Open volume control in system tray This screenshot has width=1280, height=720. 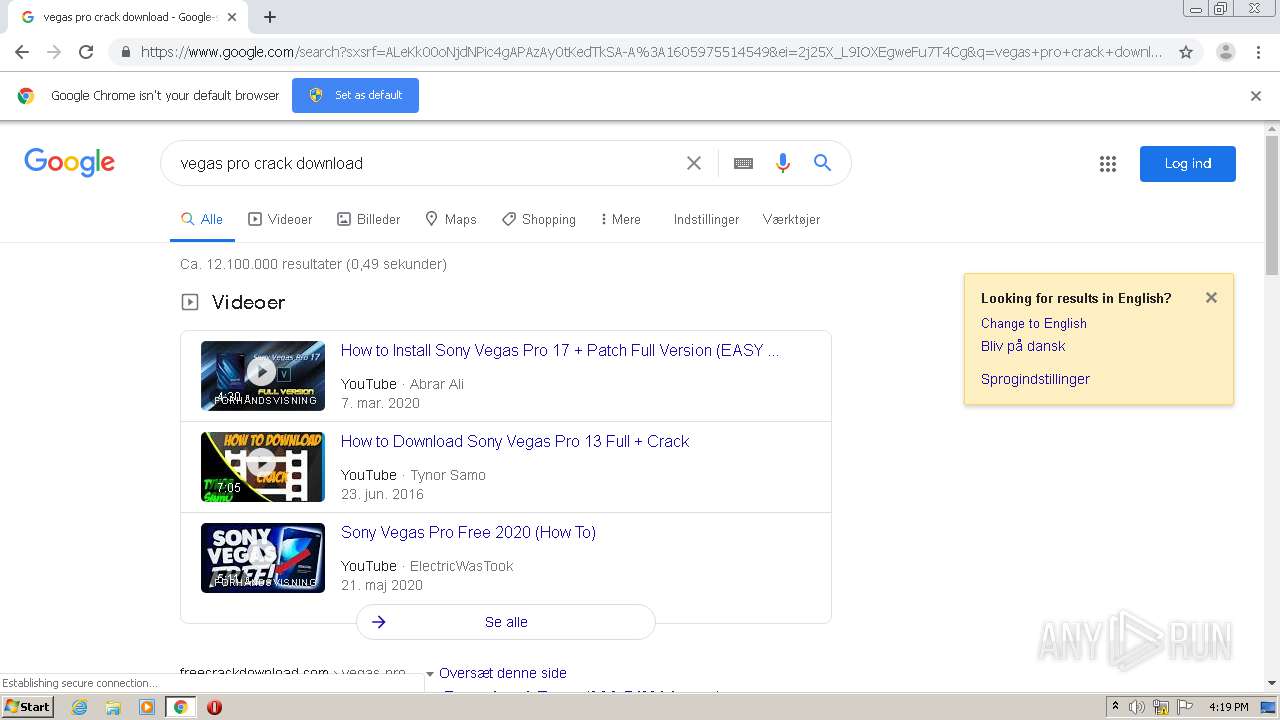[1137, 707]
